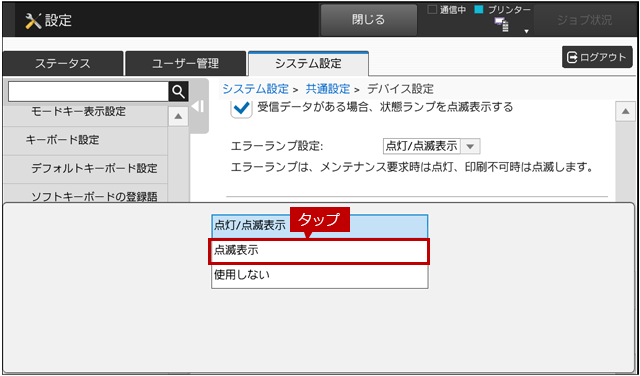
Task: Click the settings wrench icon
Action: coord(33,20)
